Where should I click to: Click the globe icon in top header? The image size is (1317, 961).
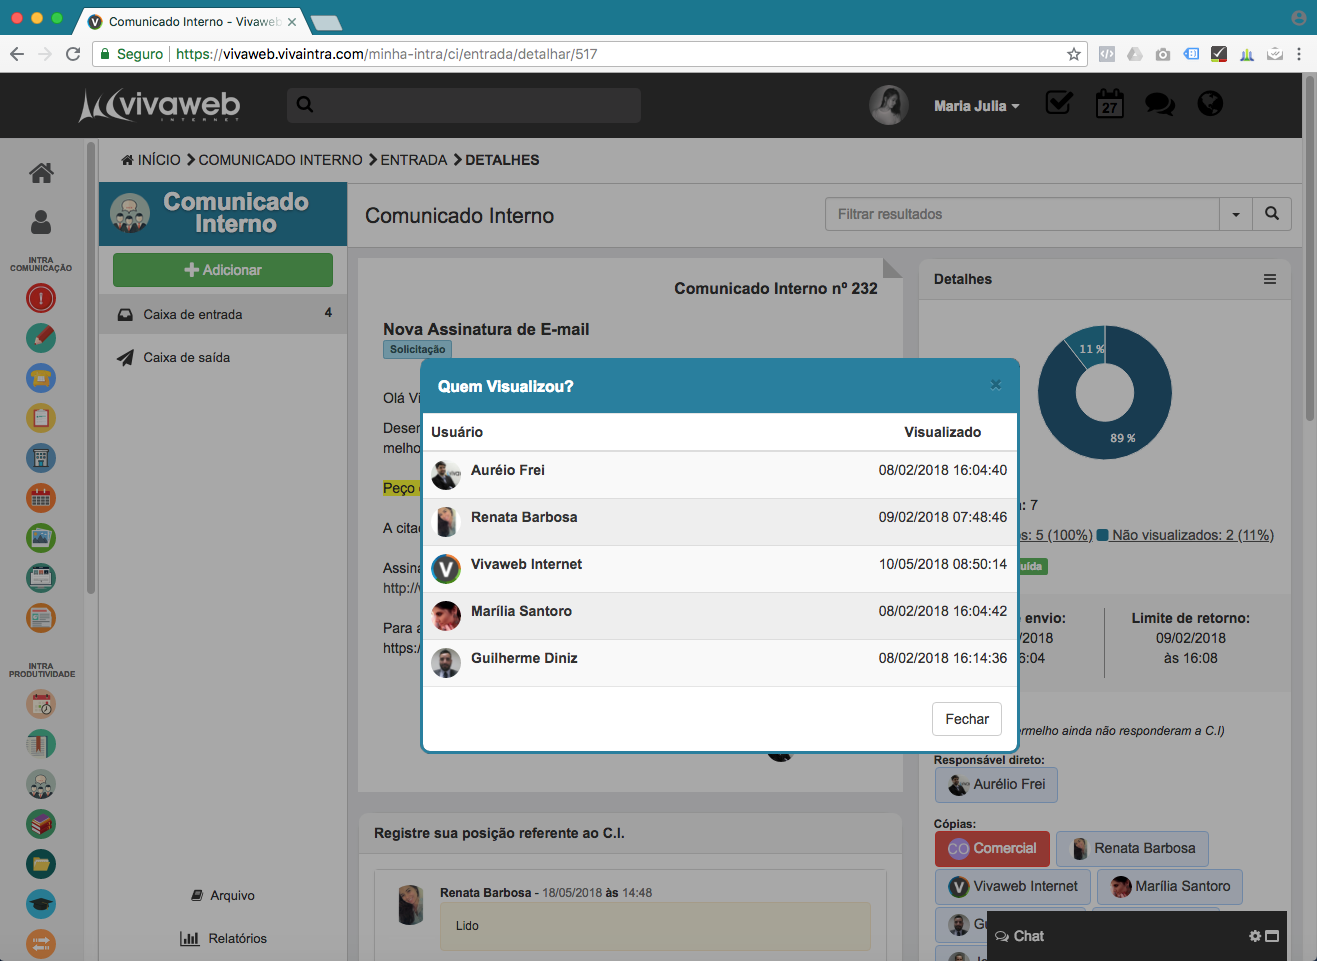click(1210, 104)
